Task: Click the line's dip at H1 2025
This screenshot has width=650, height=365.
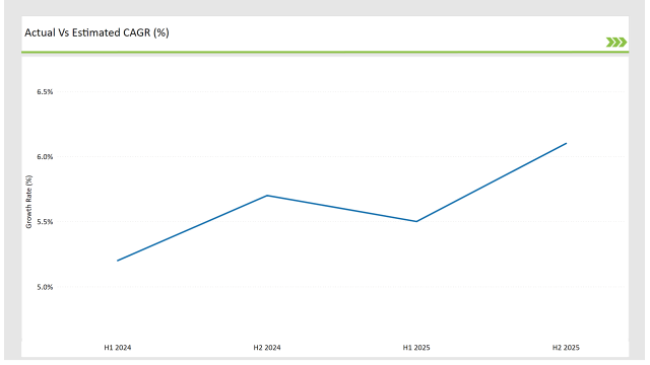Action: 416,221
